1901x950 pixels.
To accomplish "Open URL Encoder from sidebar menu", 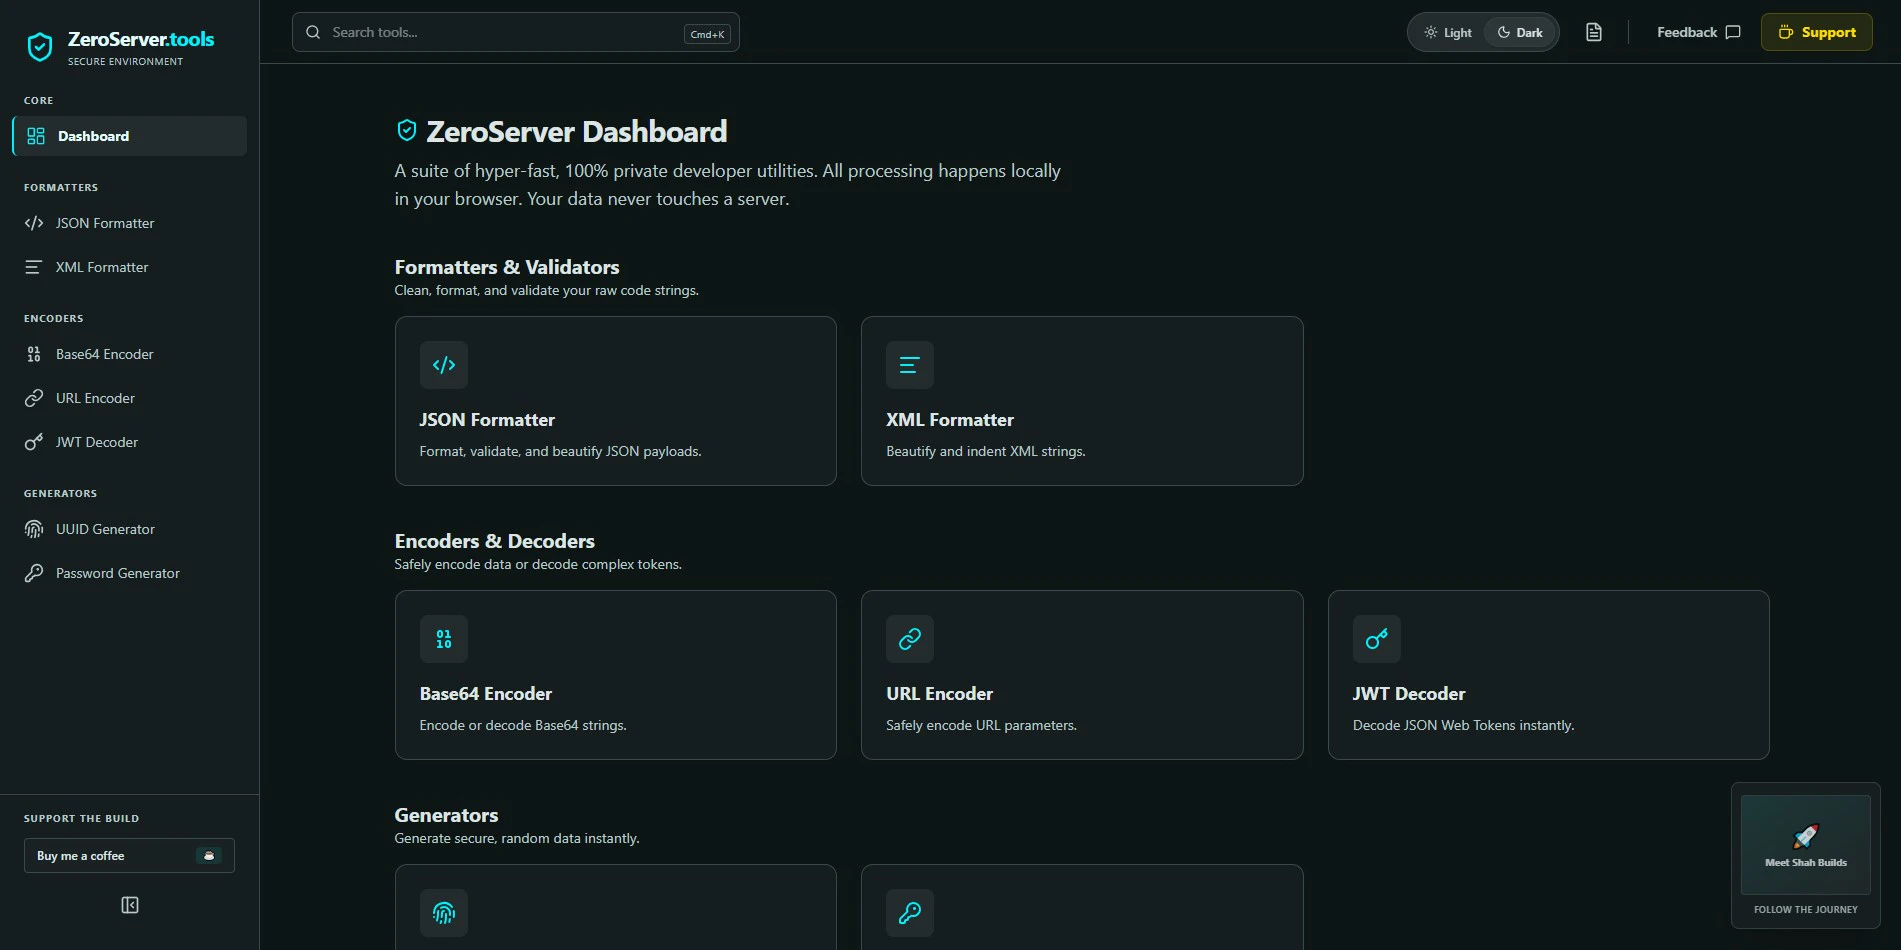I will click(129, 398).
